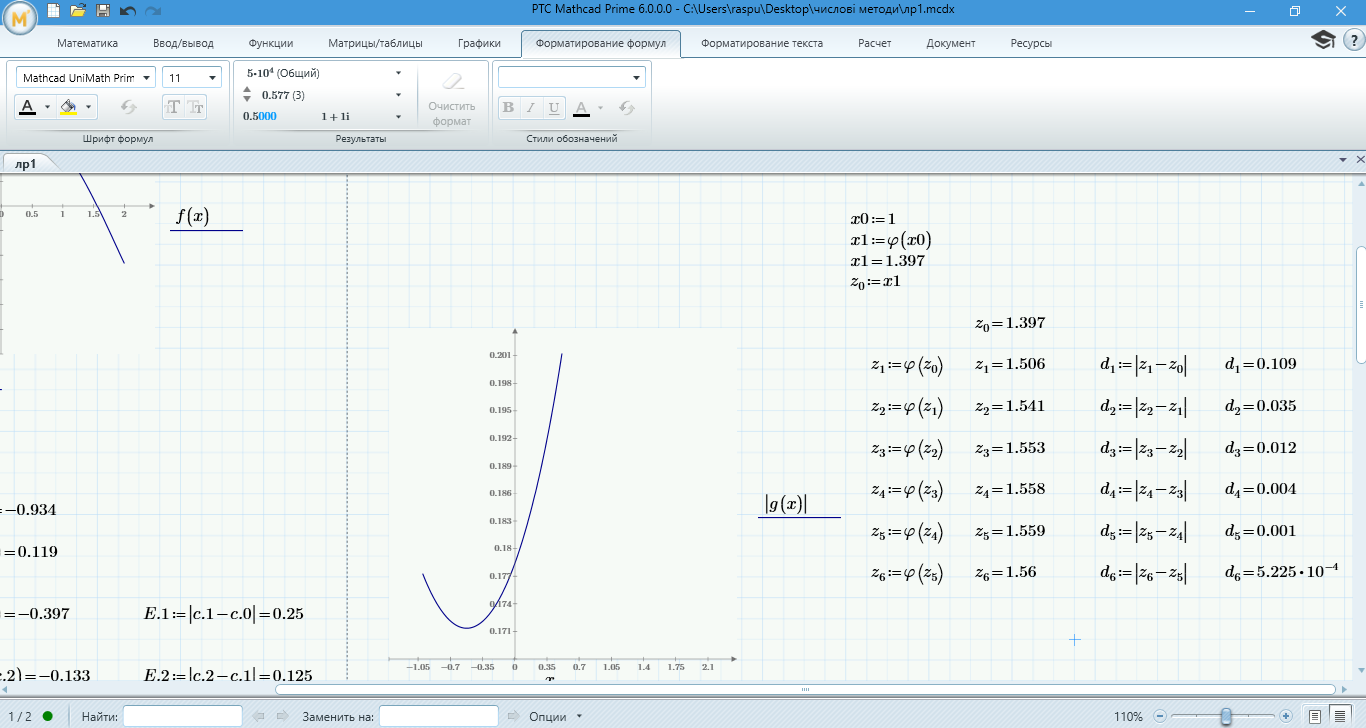Expand the result format Общий dropdown
Image resolution: width=1366 pixels, height=728 pixels.
point(398,73)
